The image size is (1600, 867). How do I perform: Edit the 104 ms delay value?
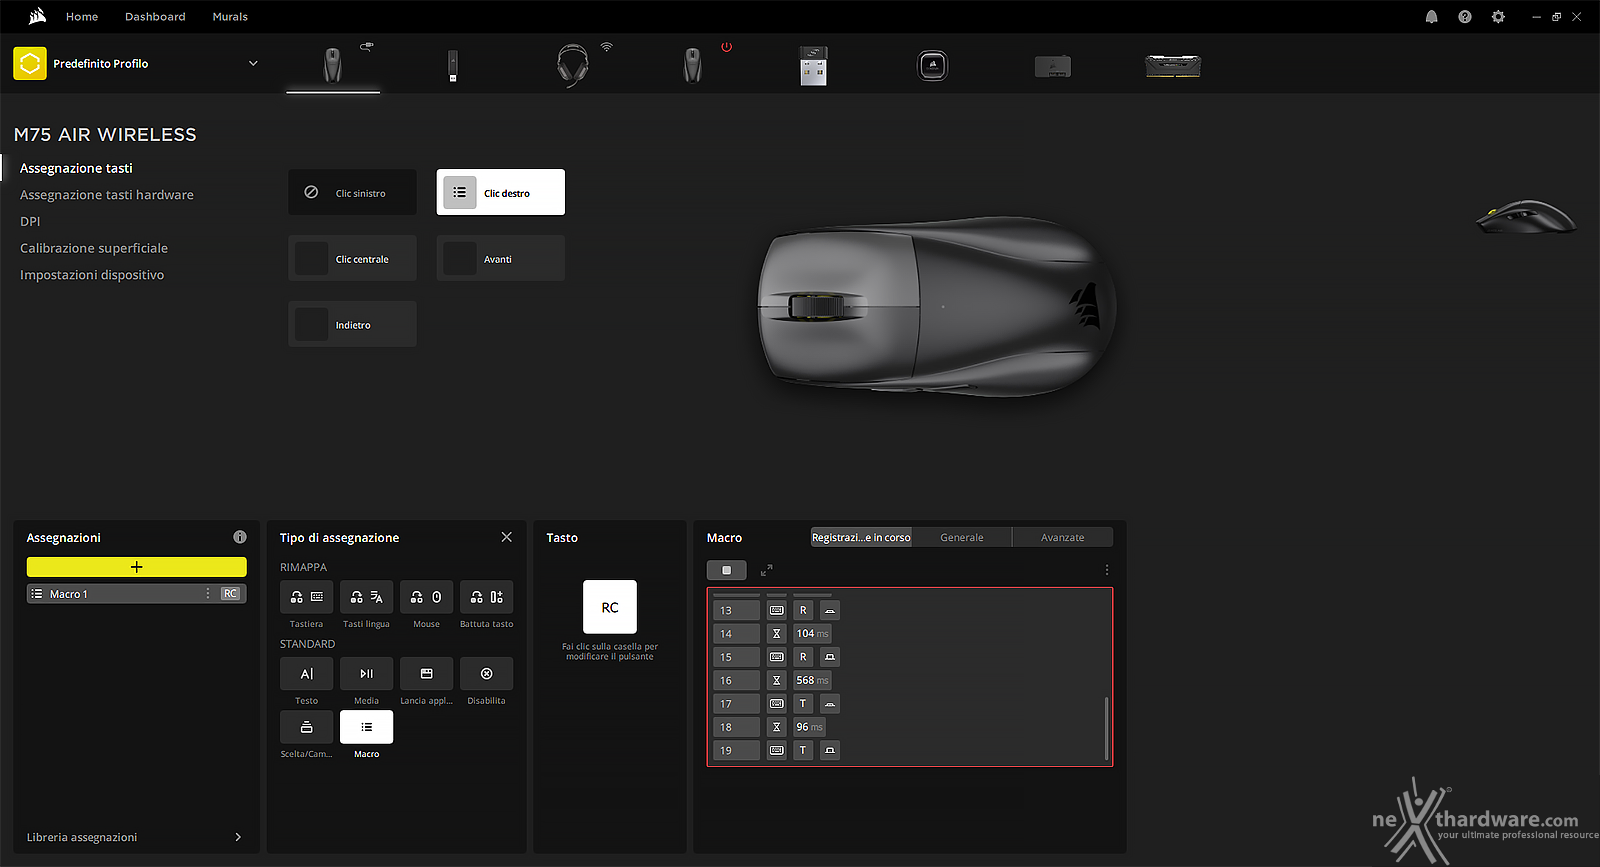click(812, 633)
